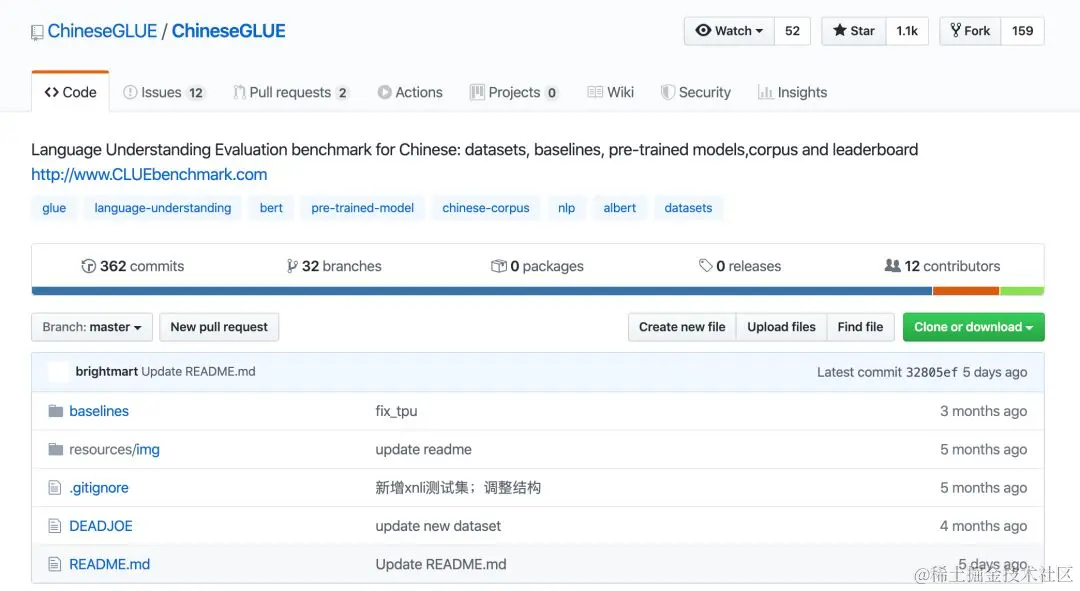Select the pre-trained-model topic tag
The width and height of the screenshot is (1080, 591).
click(362, 208)
